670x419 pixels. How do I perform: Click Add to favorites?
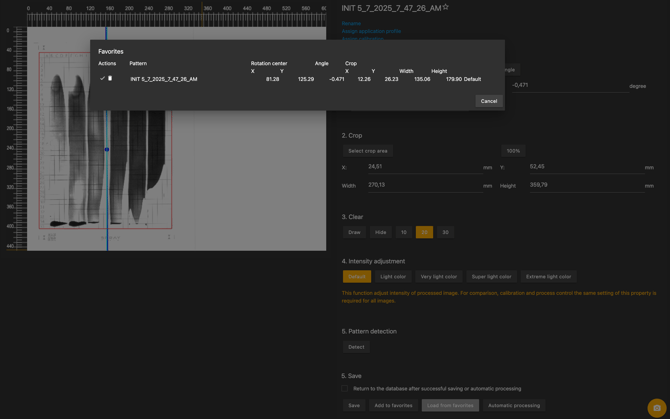(x=393, y=405)
